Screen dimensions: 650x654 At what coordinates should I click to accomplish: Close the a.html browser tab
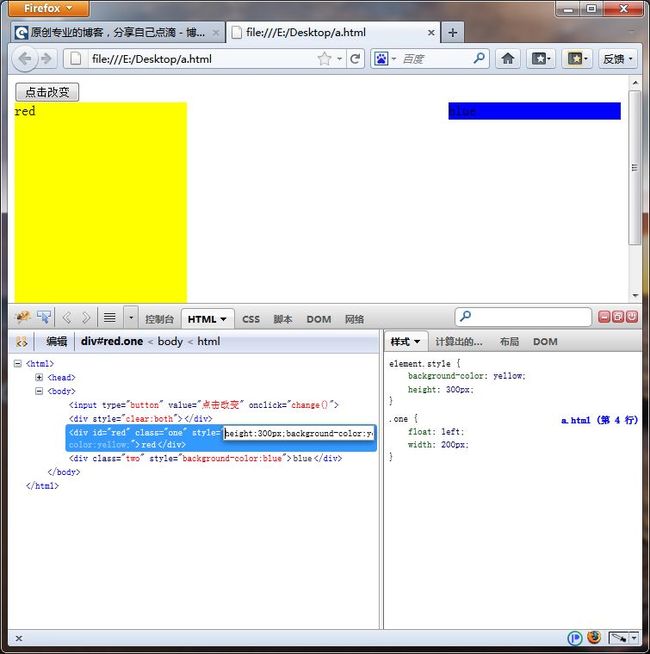[x=431, y=33]
